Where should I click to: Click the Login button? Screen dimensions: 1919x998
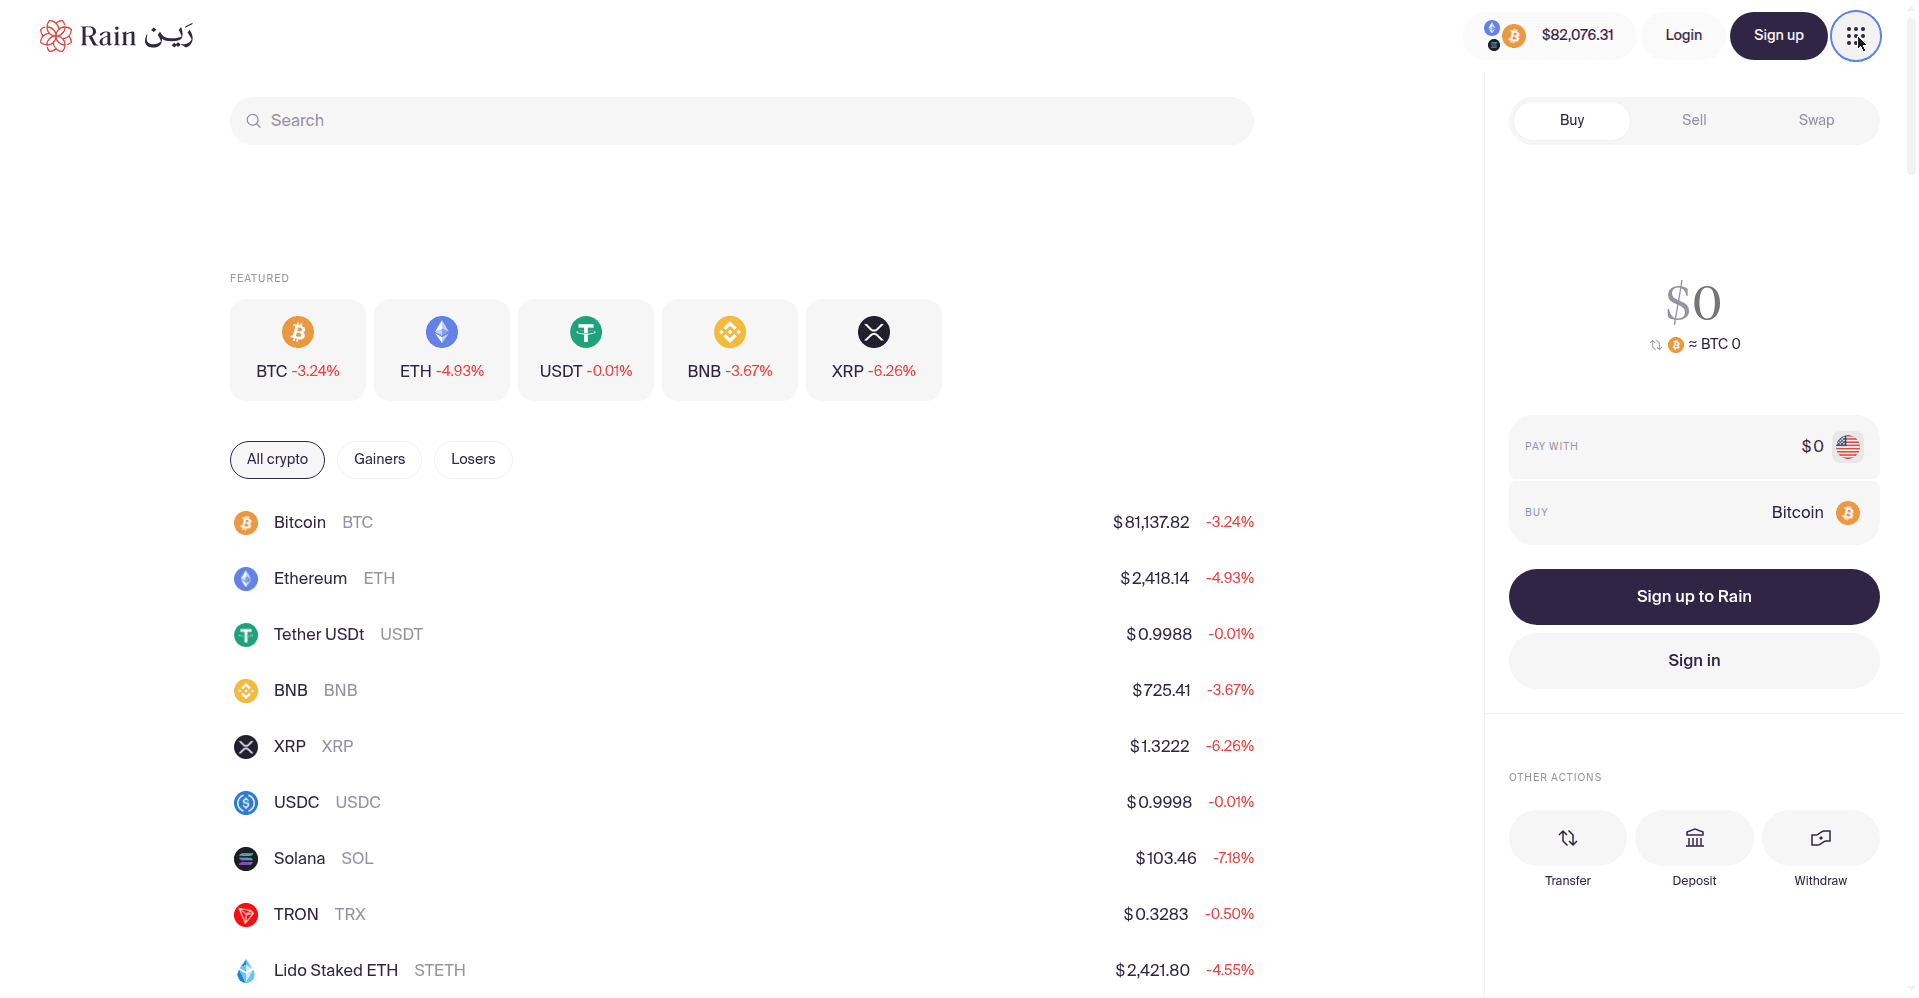1683,36
